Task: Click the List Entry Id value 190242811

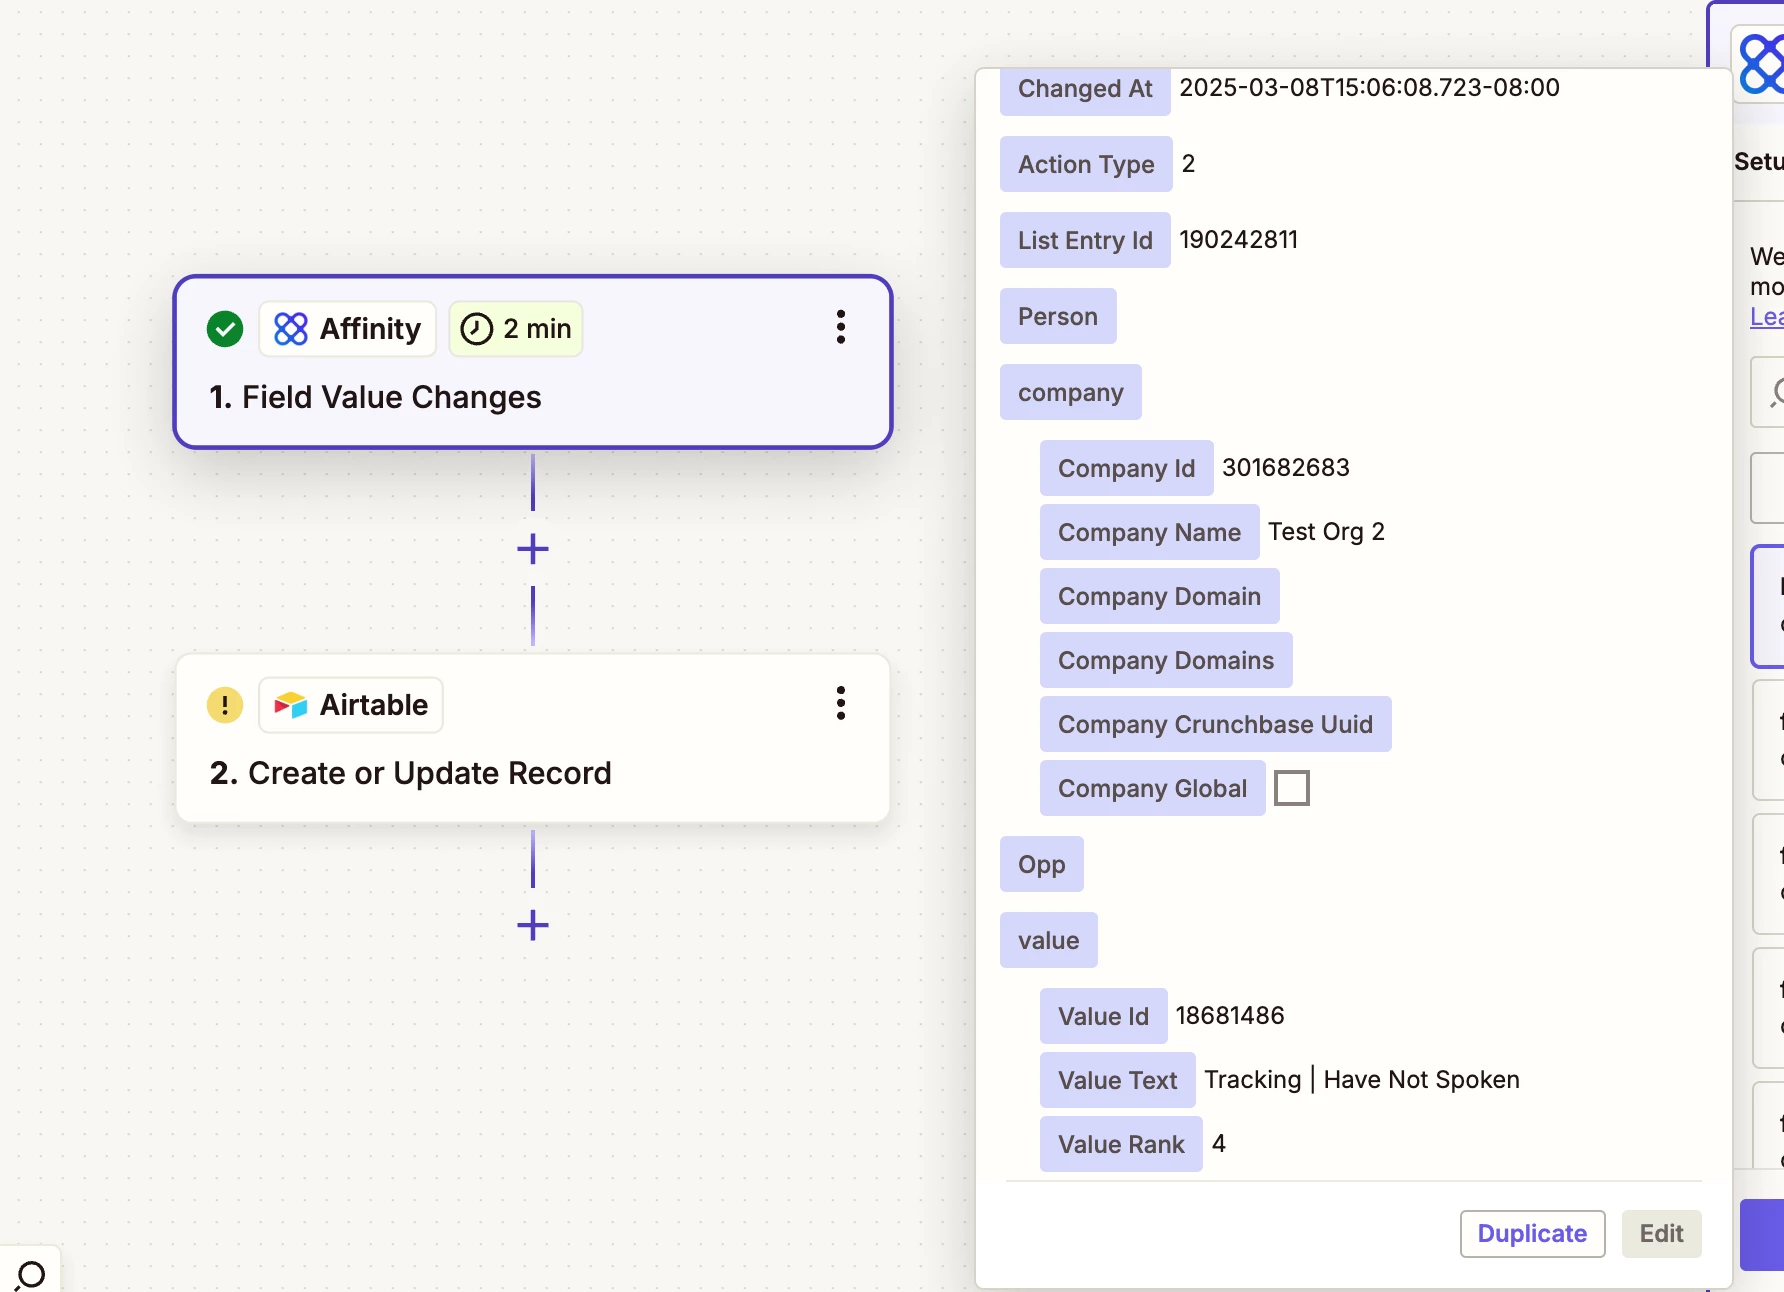Action: point(1239,239)
